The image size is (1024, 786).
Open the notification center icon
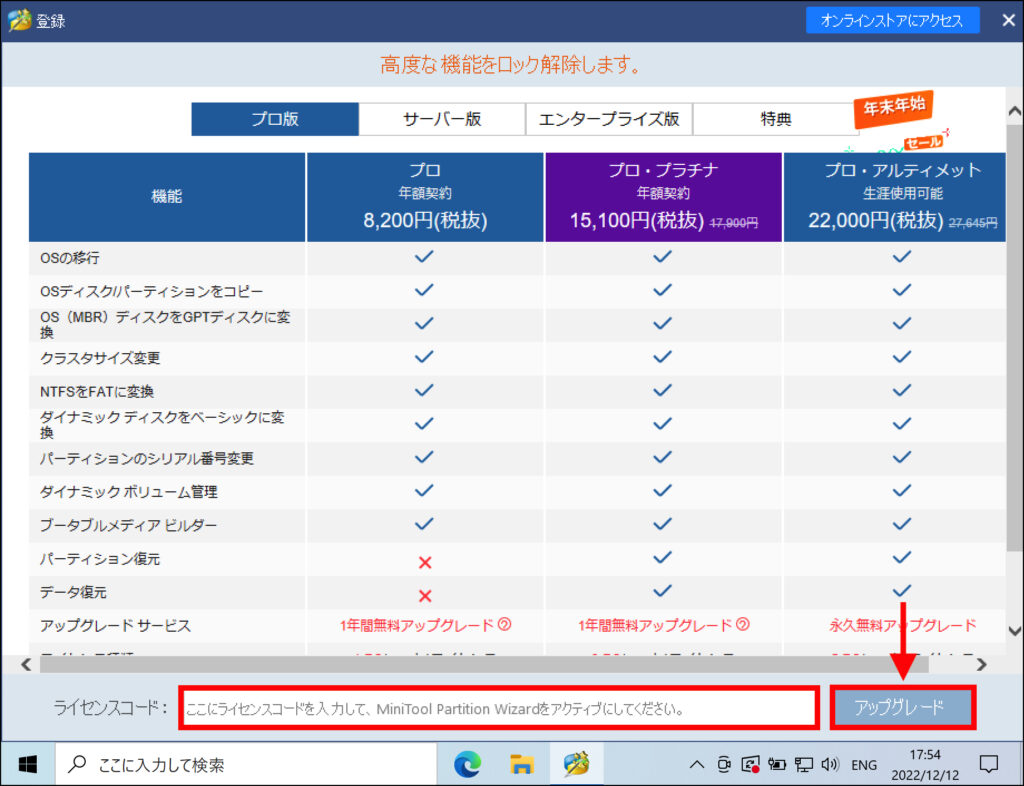click(989, 764)
